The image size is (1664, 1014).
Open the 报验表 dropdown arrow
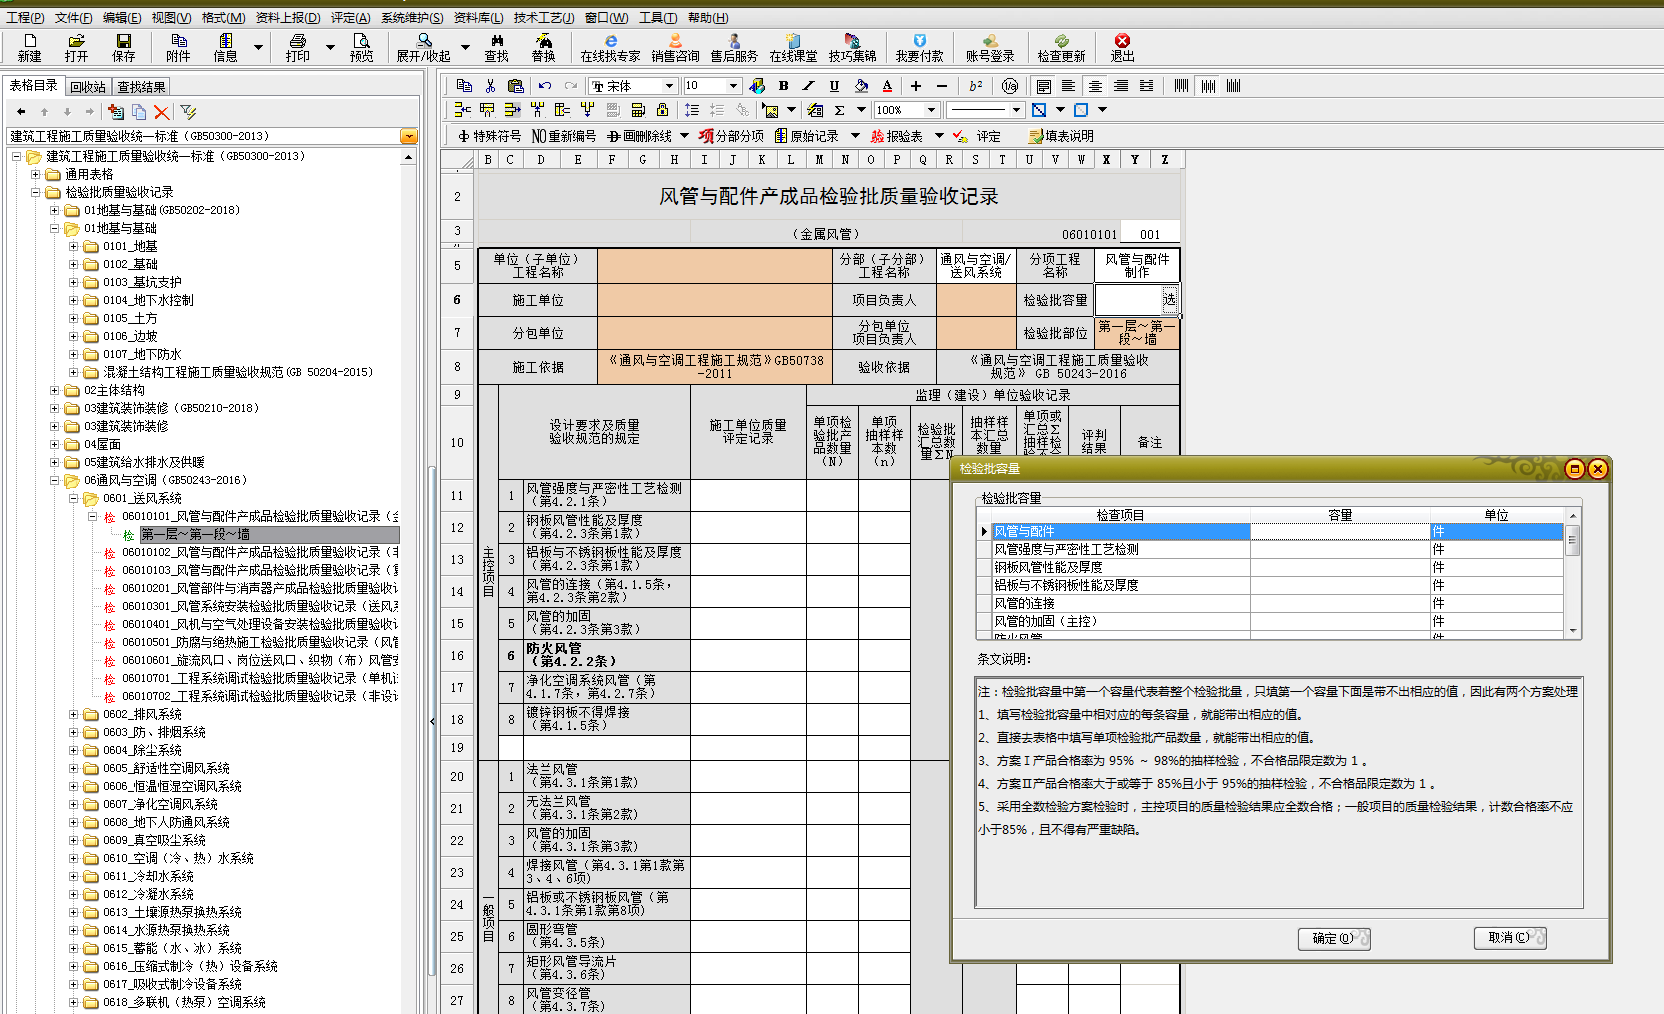pyautogui.click(x=939, y=136)
